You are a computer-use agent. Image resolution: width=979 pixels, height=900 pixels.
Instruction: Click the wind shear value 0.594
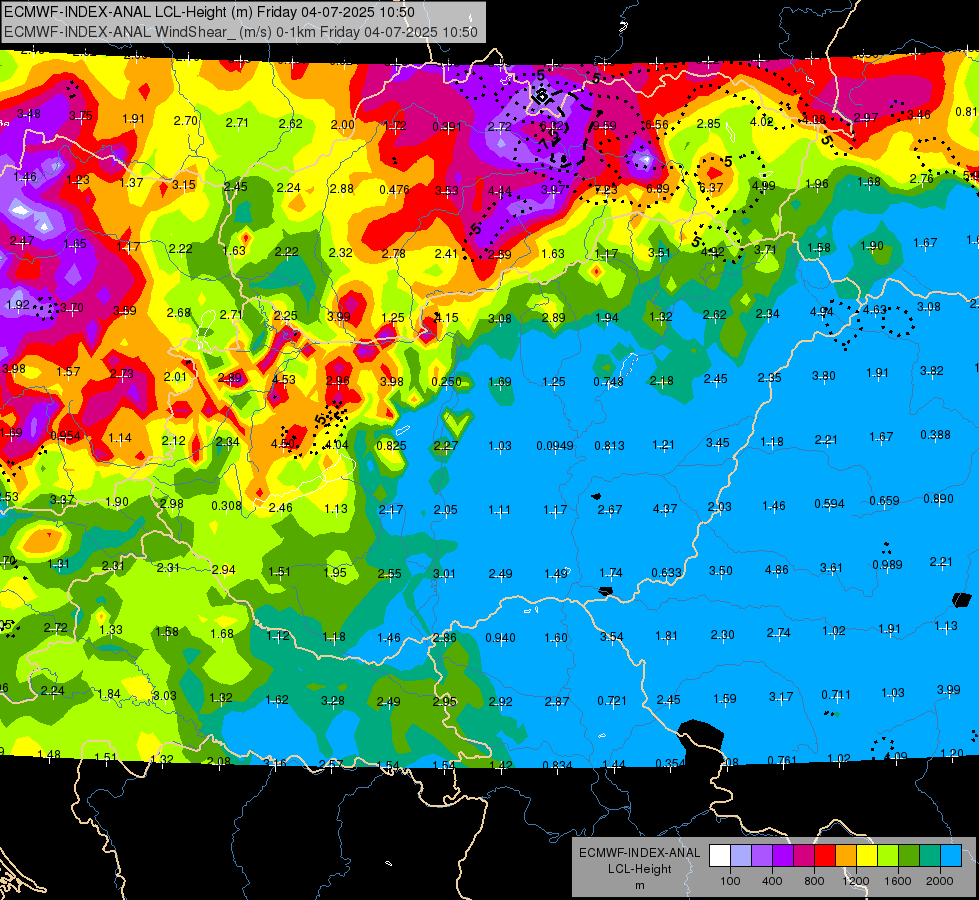tap(829, 504)
